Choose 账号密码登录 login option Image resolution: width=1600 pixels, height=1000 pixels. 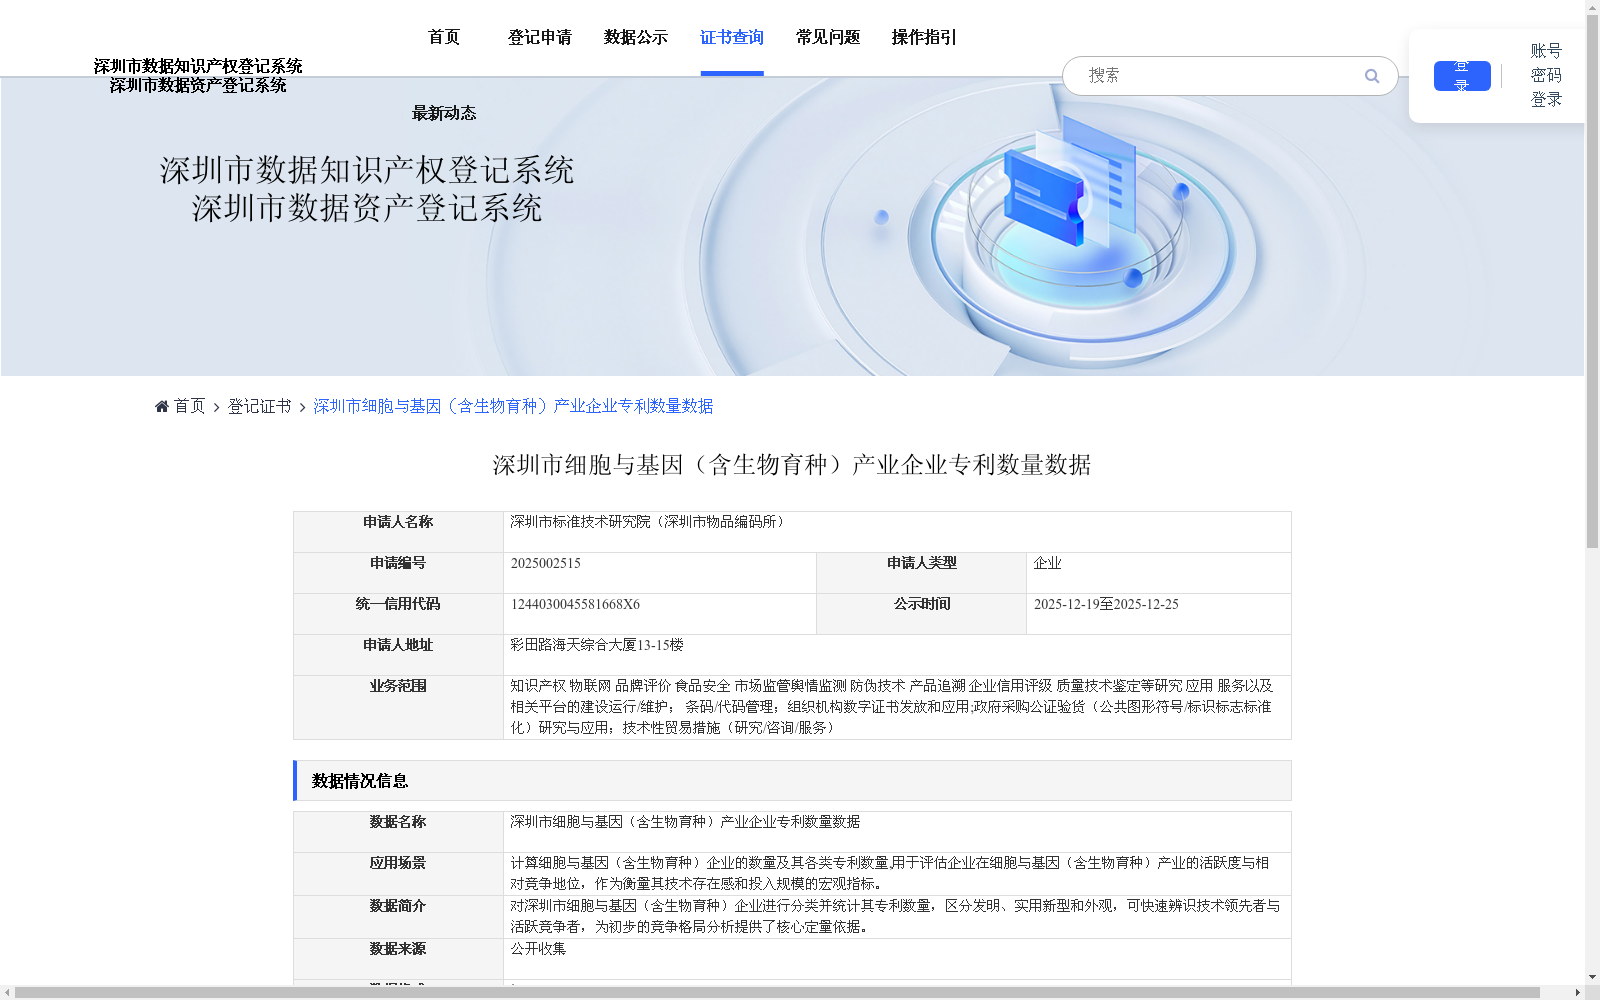1546,75
